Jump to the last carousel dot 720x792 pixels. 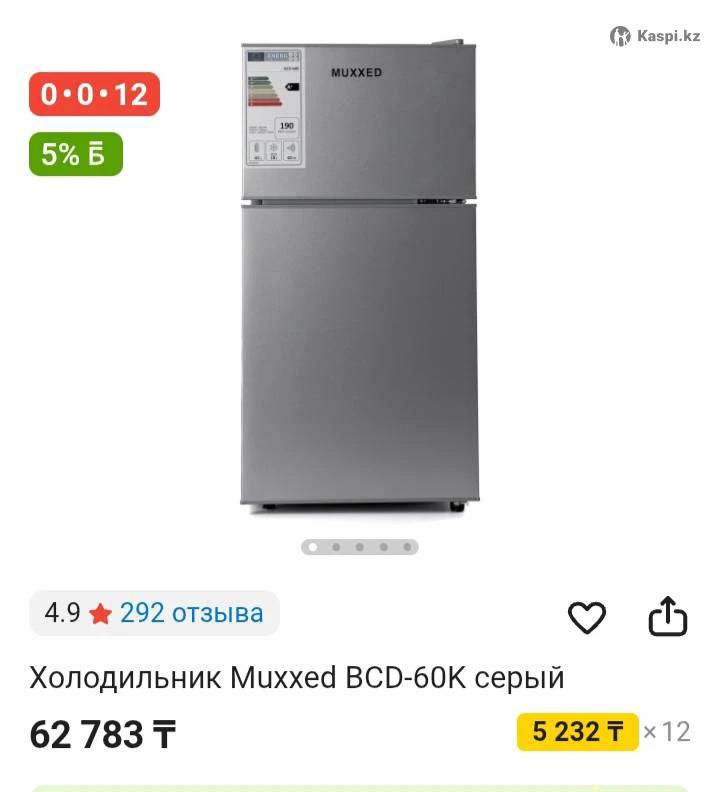tap(407, 547)
